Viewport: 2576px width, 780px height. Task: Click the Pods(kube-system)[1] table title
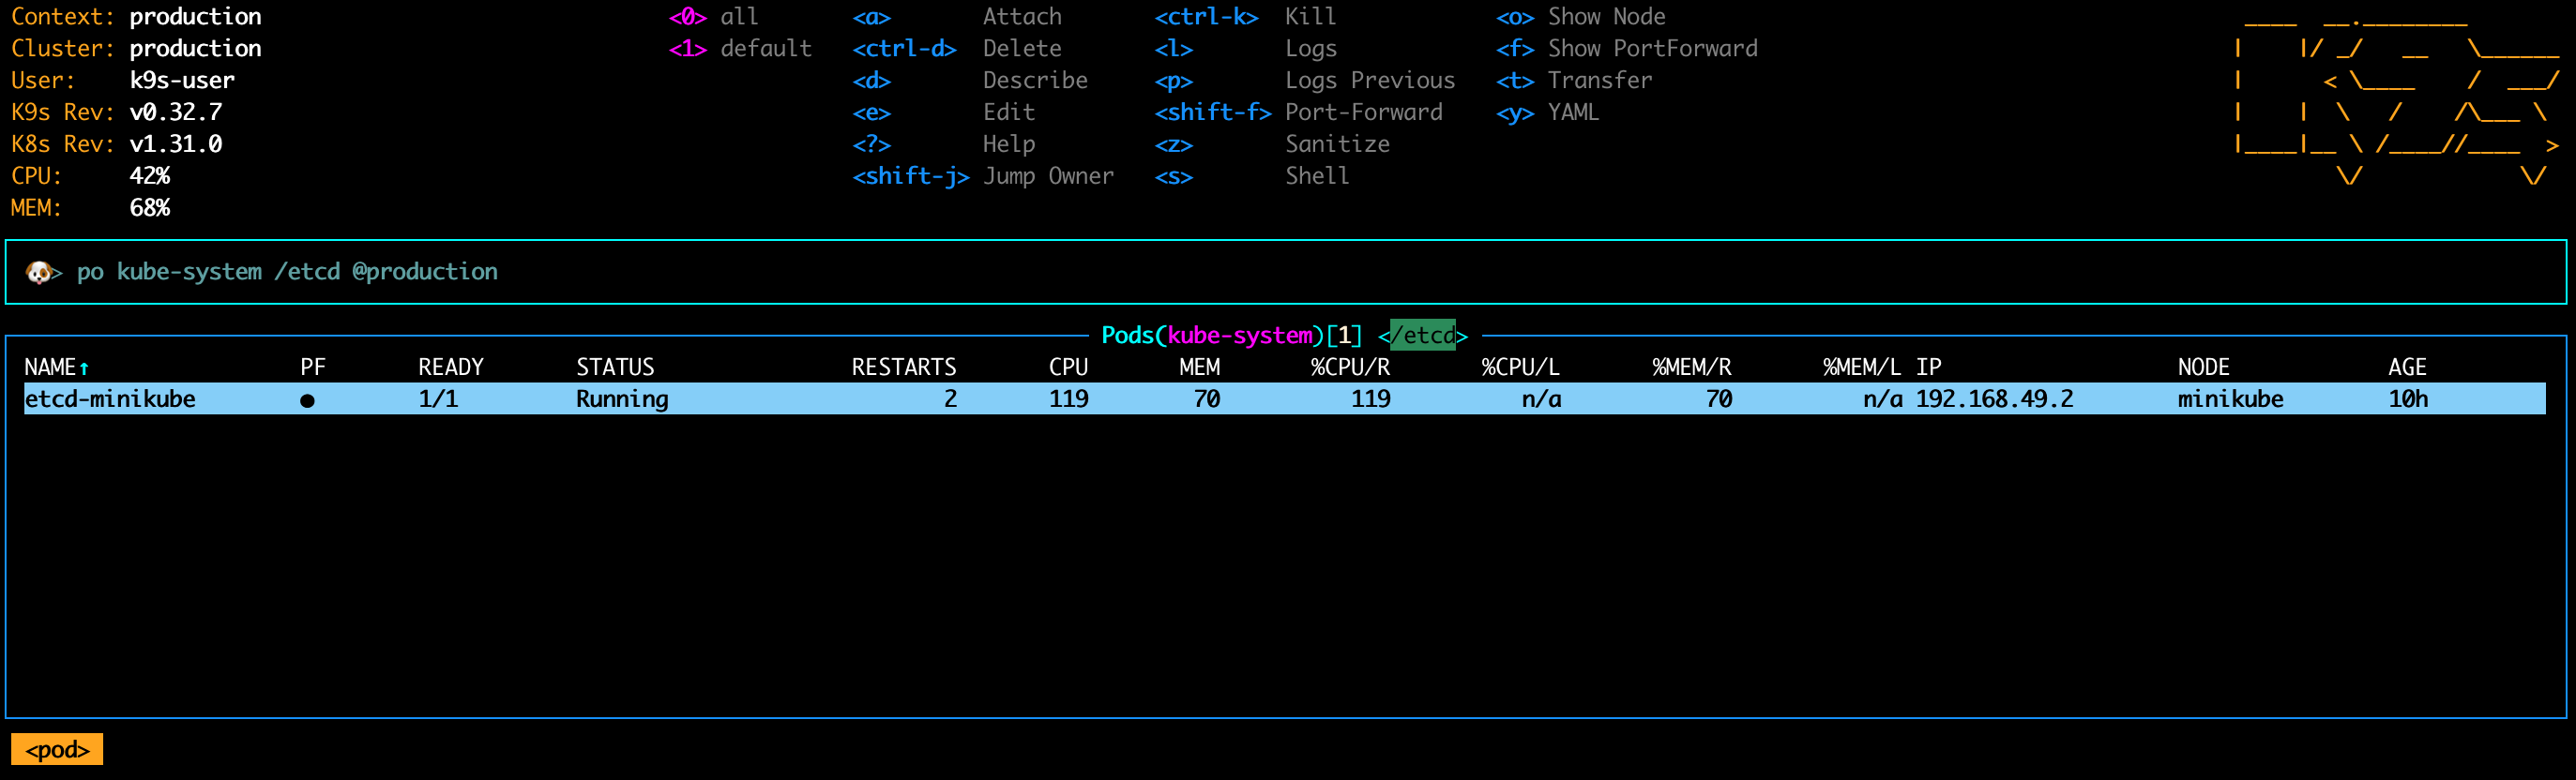(x=1232, y=336)
